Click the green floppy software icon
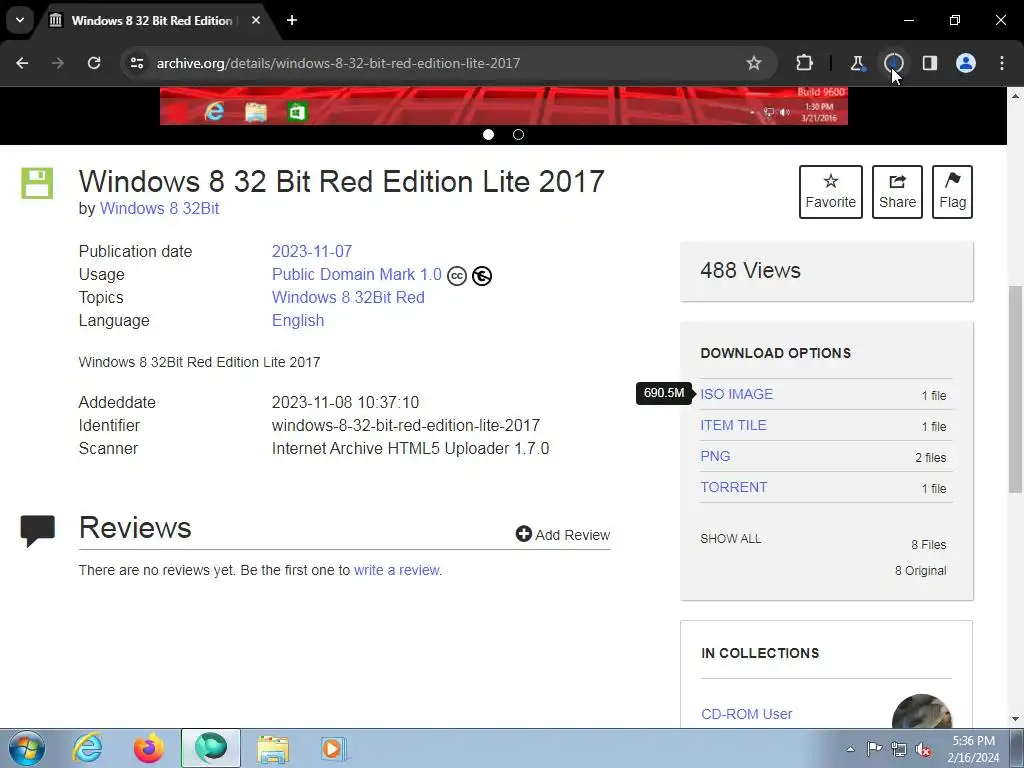 (37, 183)
